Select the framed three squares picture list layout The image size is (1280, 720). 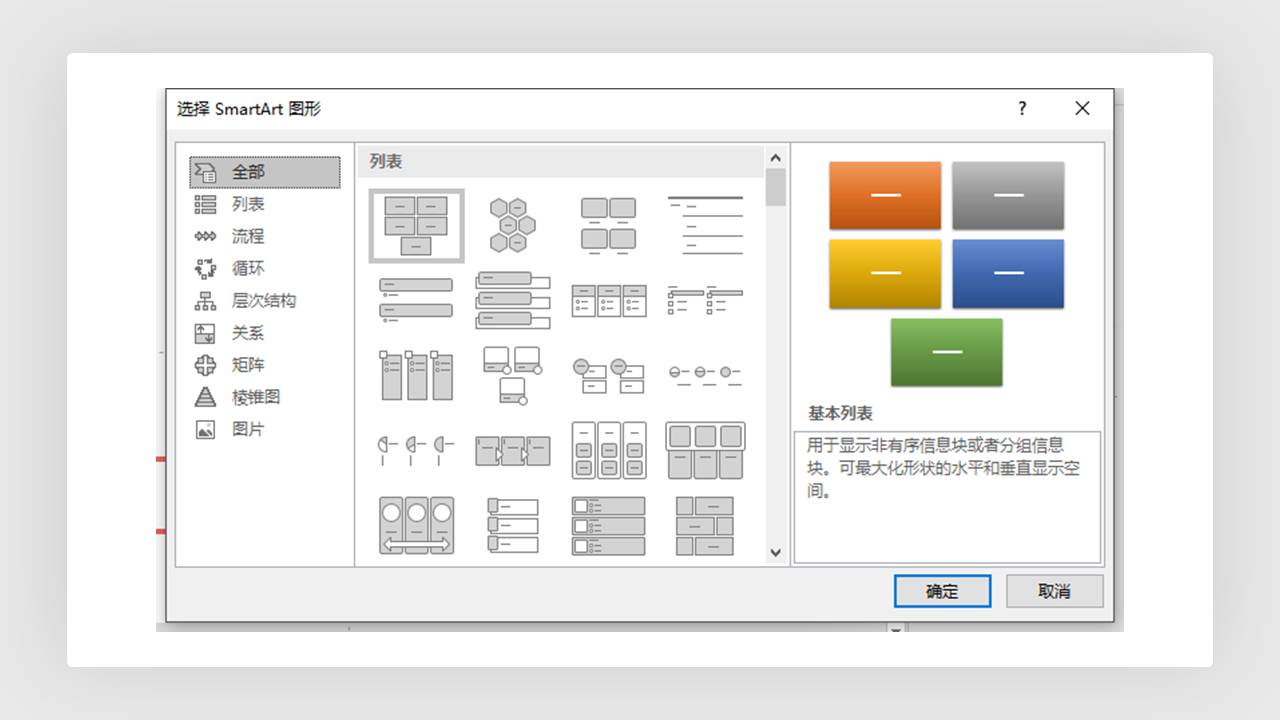click(705, 450)
